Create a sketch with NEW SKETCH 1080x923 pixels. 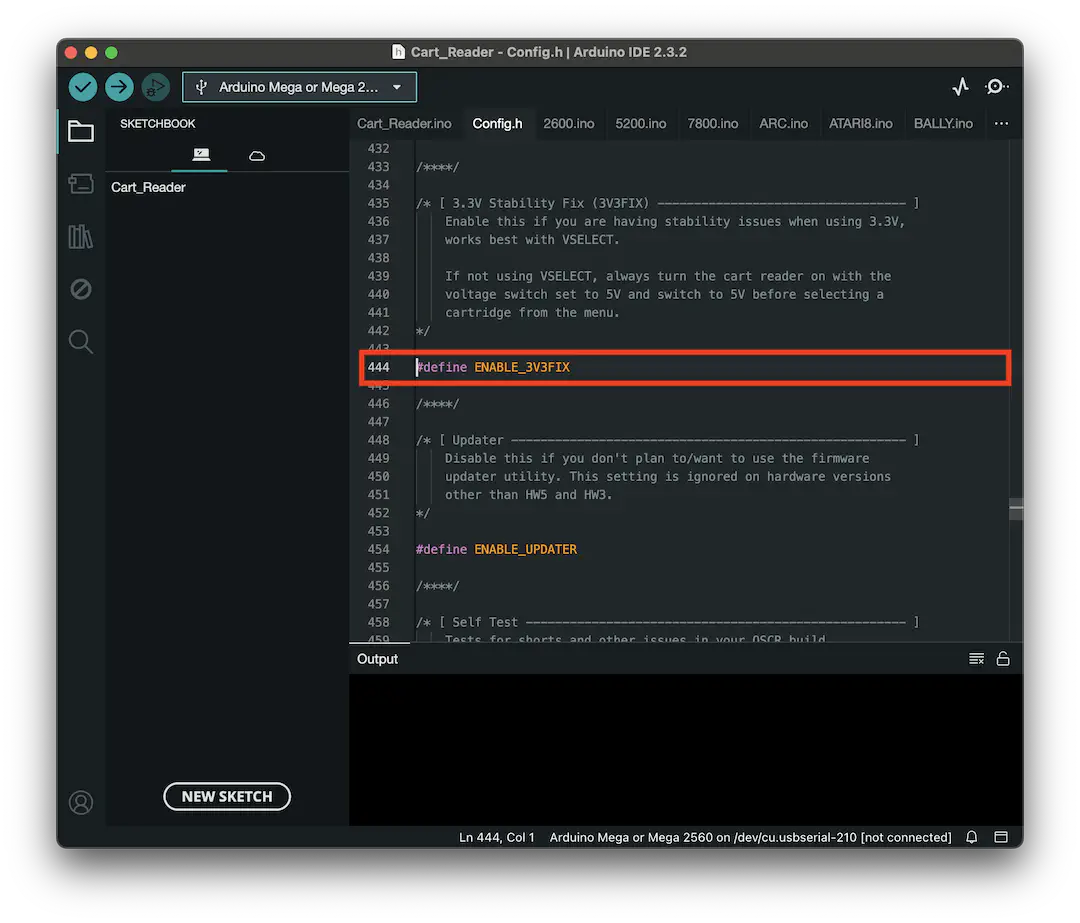(x=227, y=796)
